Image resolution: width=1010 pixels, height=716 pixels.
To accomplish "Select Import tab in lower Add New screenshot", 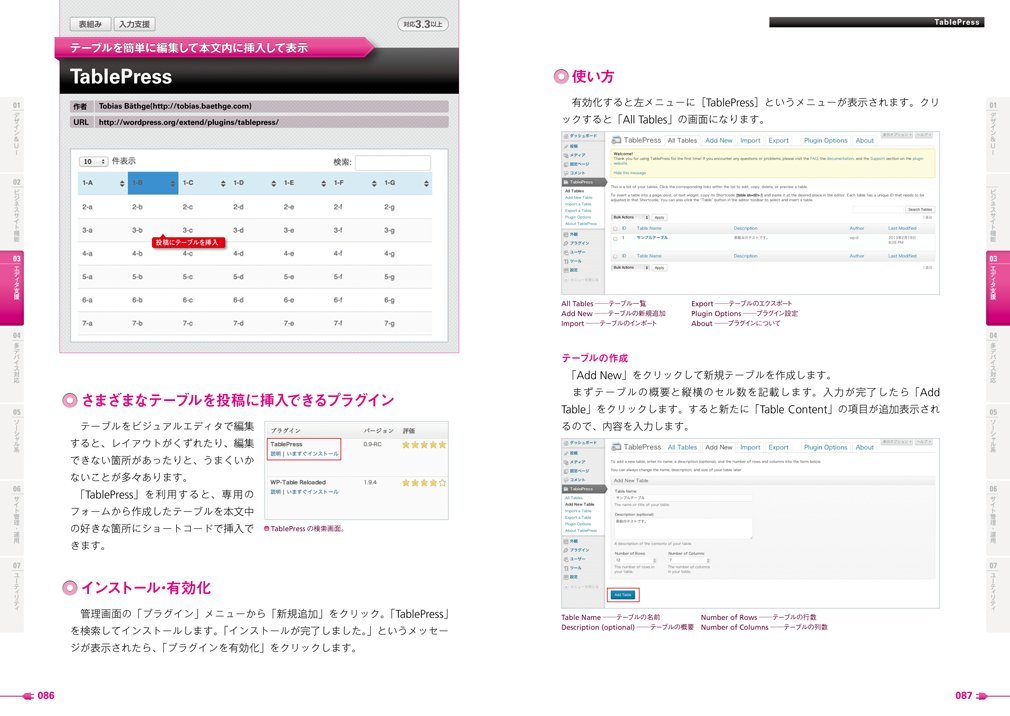I will pos(750,447).
